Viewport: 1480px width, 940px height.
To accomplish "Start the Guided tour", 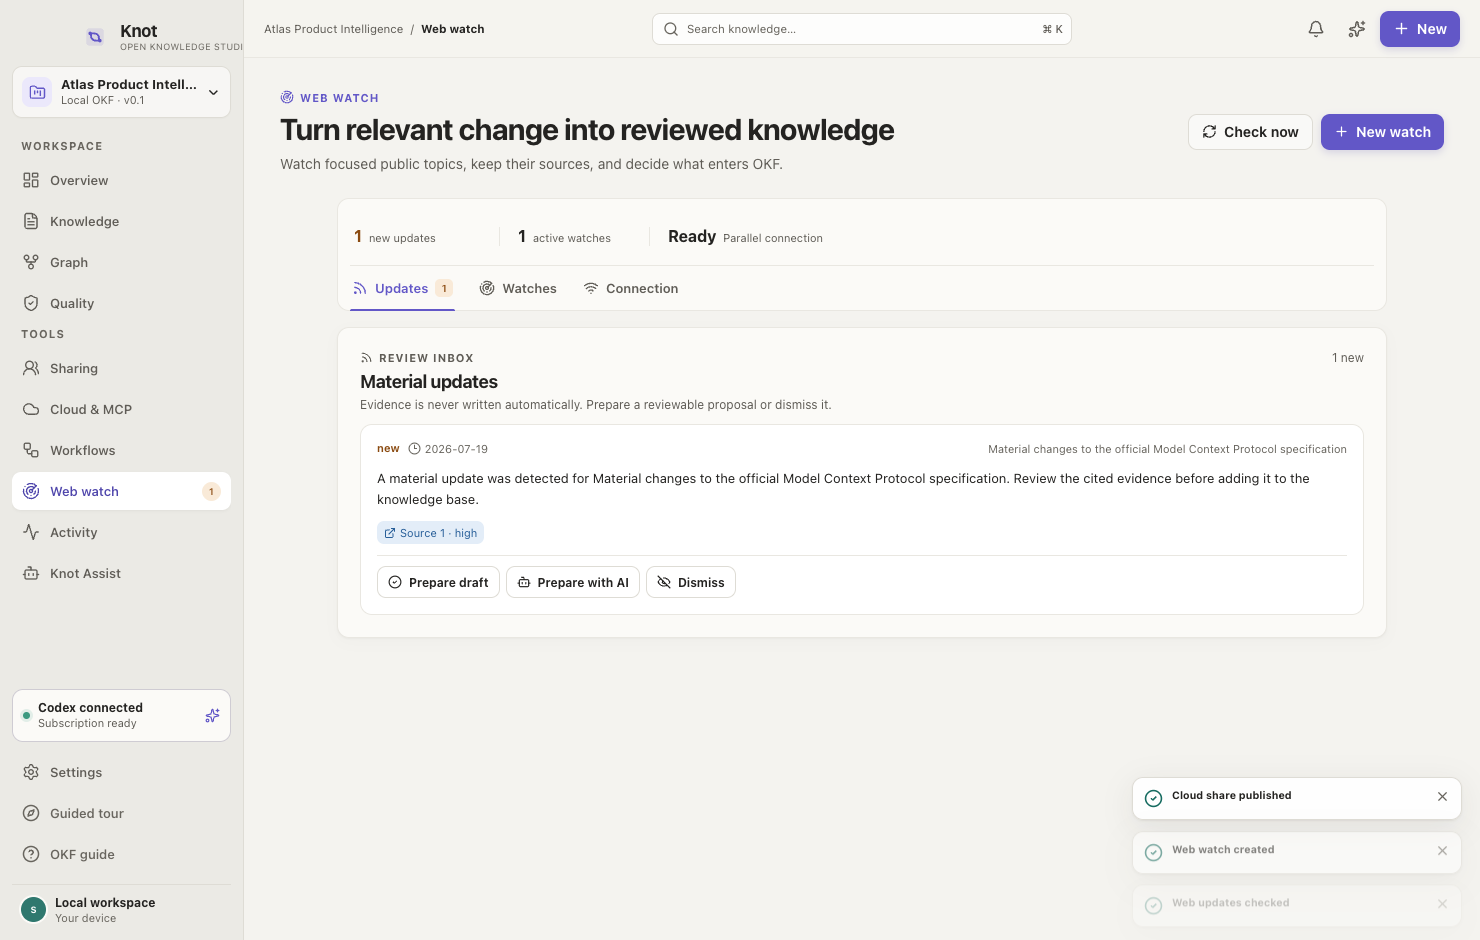I will (121, 813).
